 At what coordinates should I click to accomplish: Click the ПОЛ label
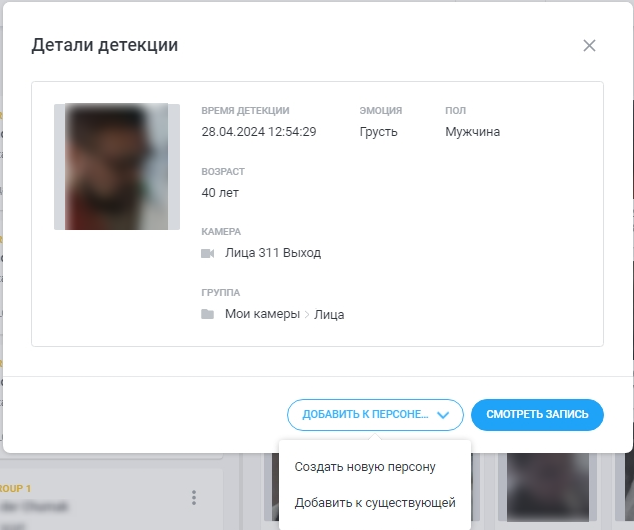click(456, 111)
